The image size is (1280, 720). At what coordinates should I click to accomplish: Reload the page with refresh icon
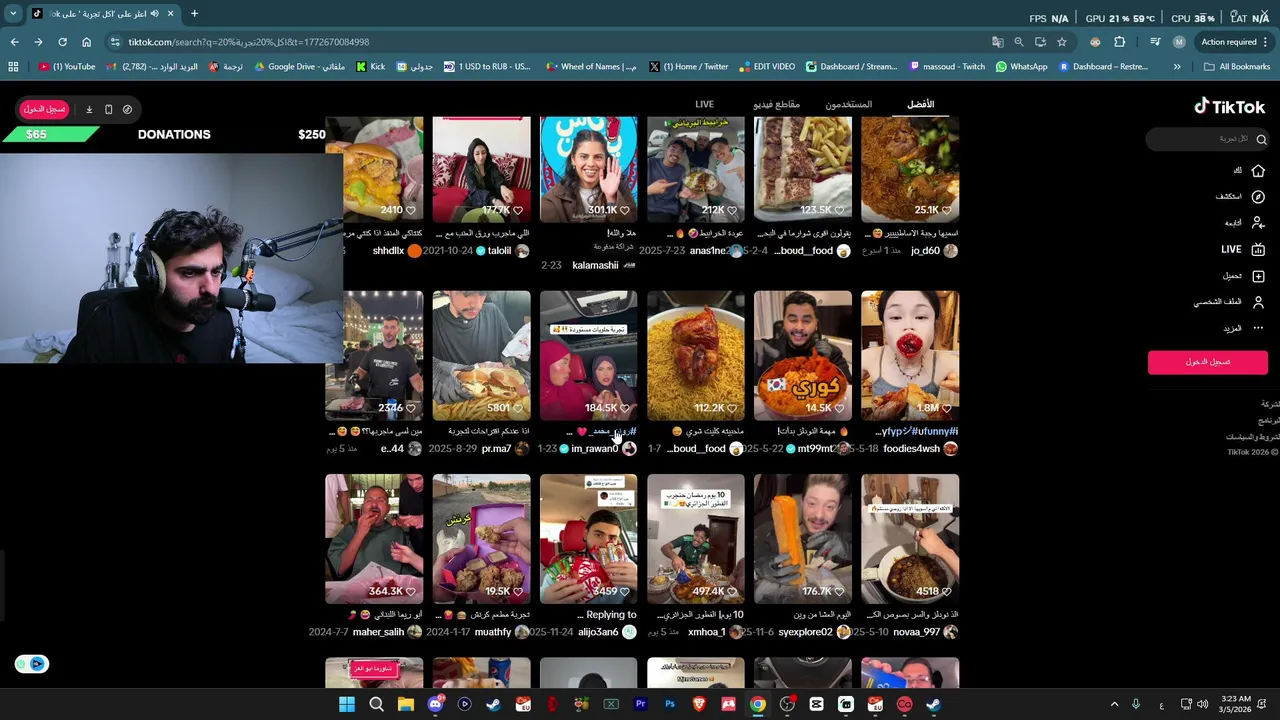[x=62, y=42]
